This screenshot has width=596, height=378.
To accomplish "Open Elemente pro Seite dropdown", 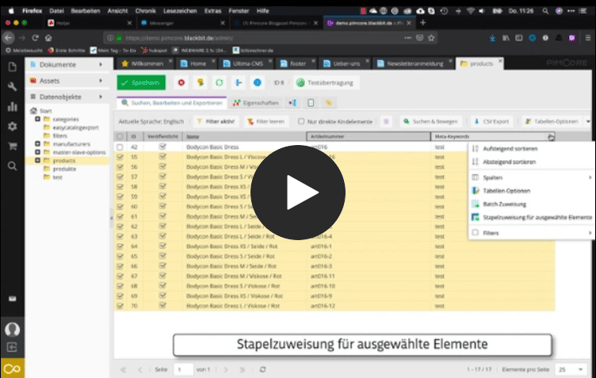I will [580, 369].
